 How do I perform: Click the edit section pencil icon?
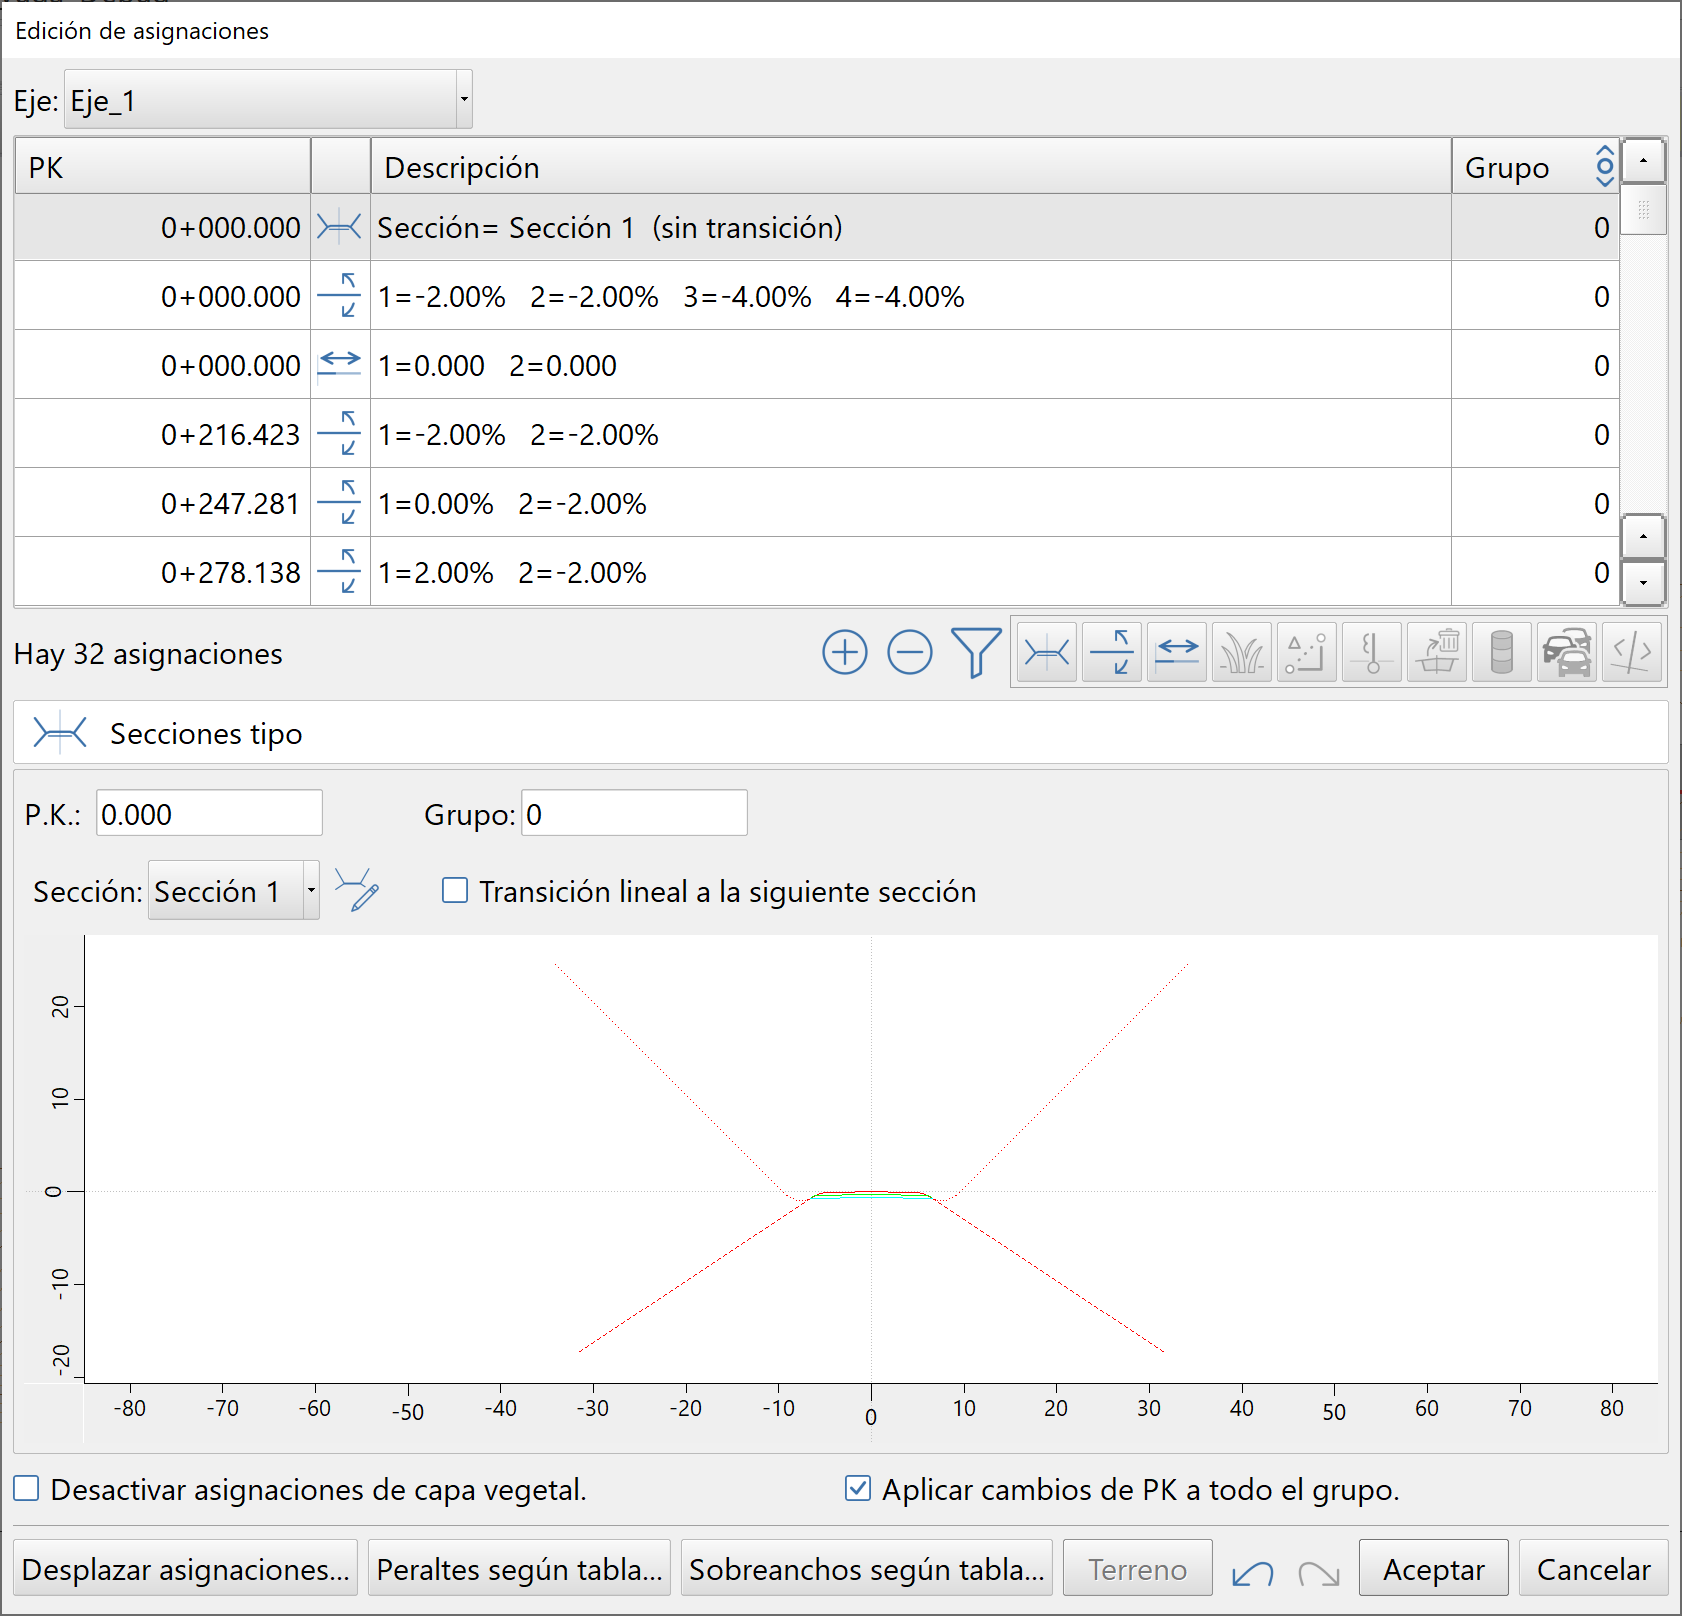(357, 890)
